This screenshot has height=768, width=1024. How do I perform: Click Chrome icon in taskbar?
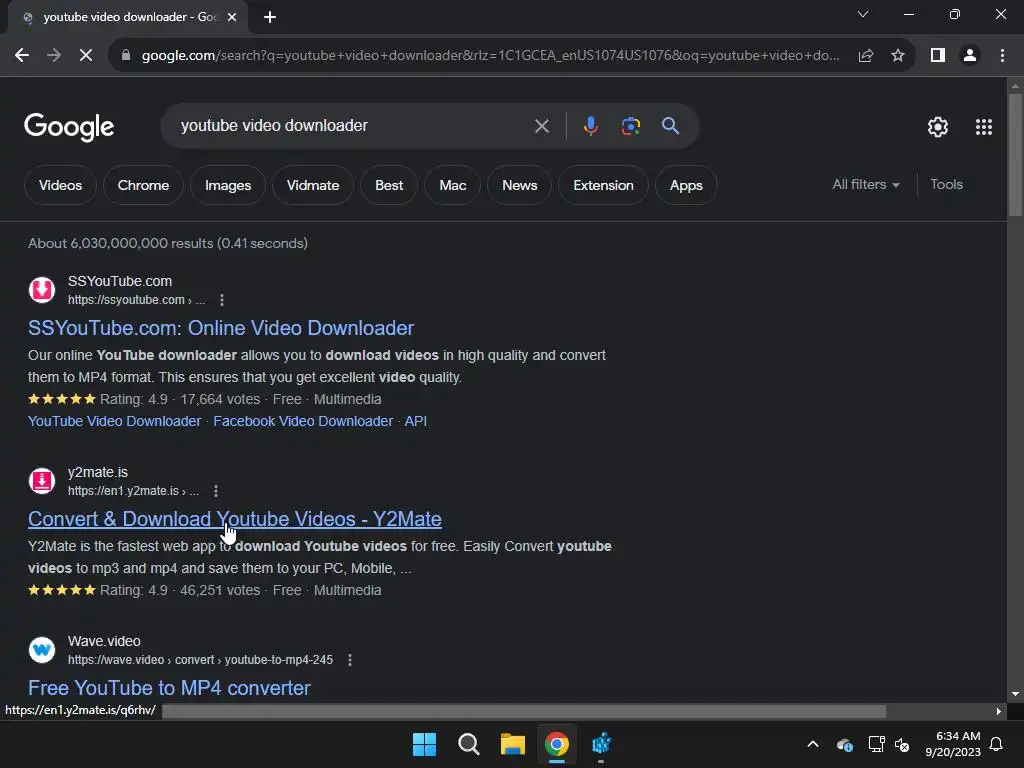tap(556, 744)
